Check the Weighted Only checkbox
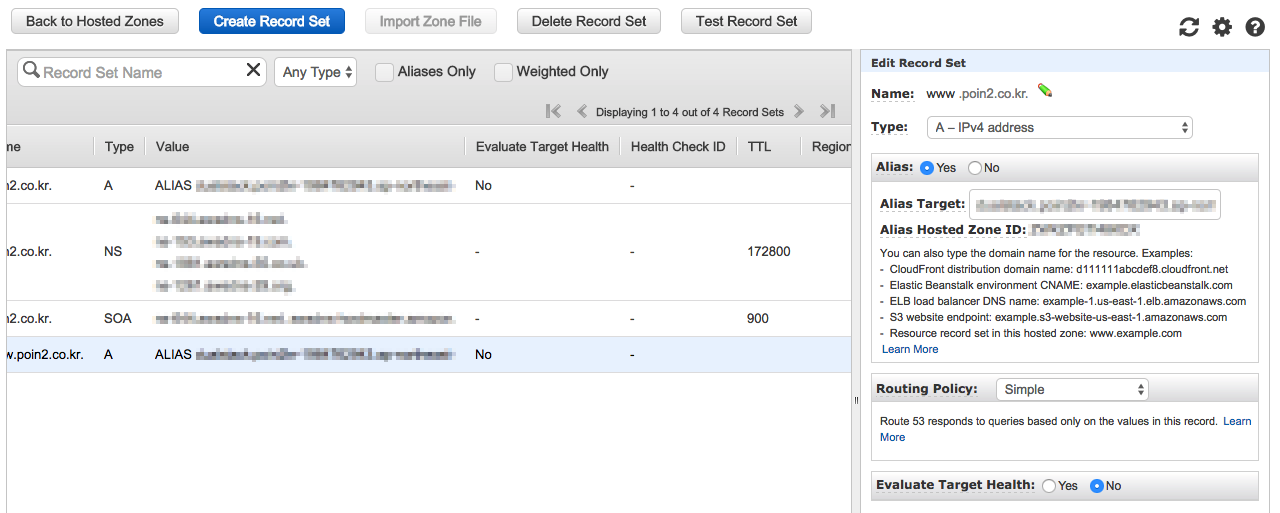The image size is (1280, 513). point(503,72)
